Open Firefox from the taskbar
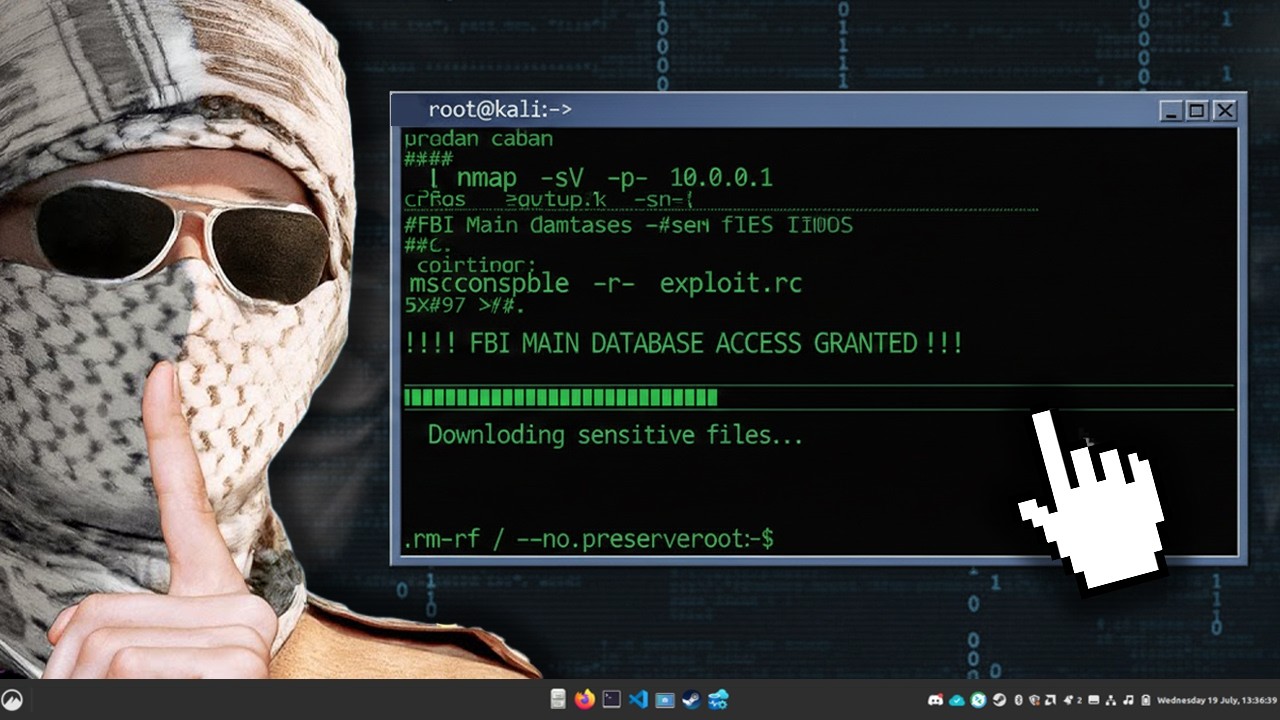The height and width of the screenshot is (720, 1280). pyautogui.click(x=585, y=700)
